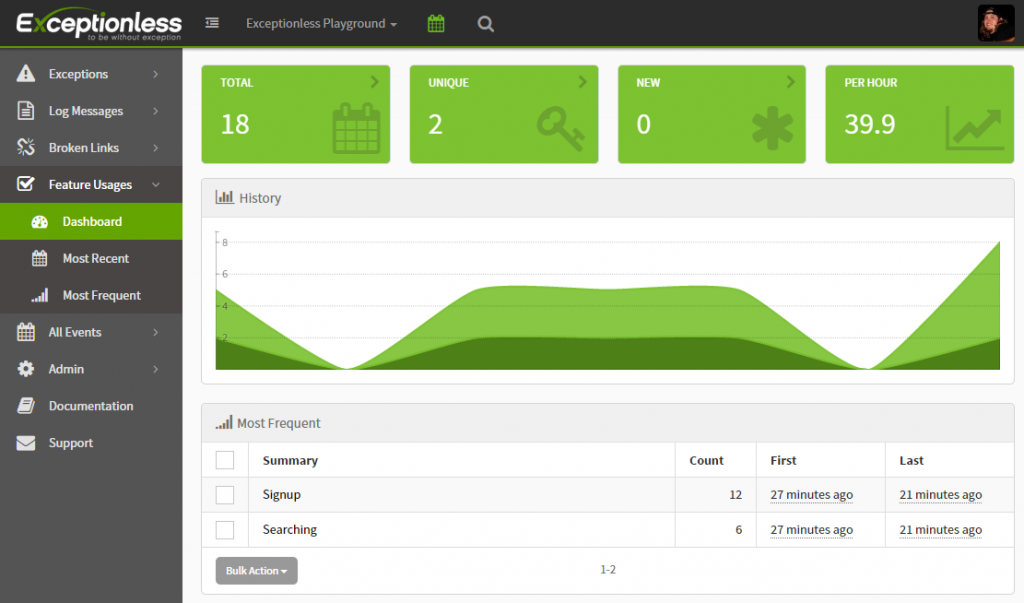
Task: Check the Searching row checkbox
Action: pyautogui.click(x=225, y=530)
